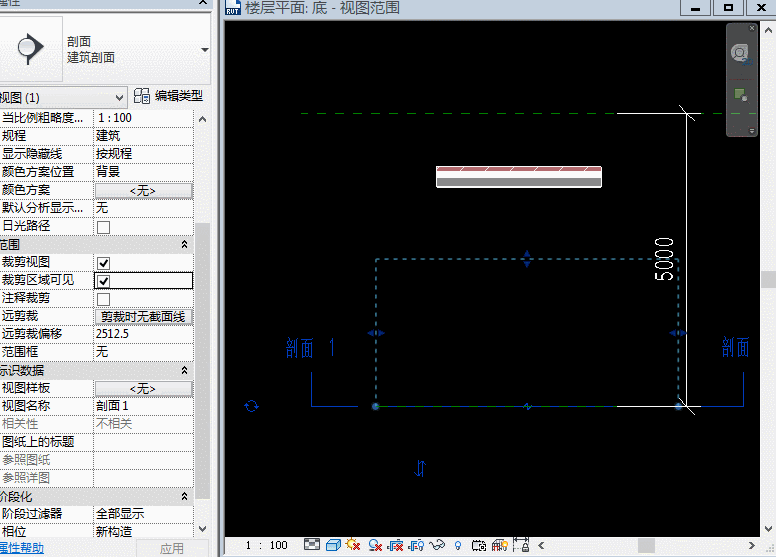
Task: Click the 1 : 100 view scale
Action: point(266,545)
